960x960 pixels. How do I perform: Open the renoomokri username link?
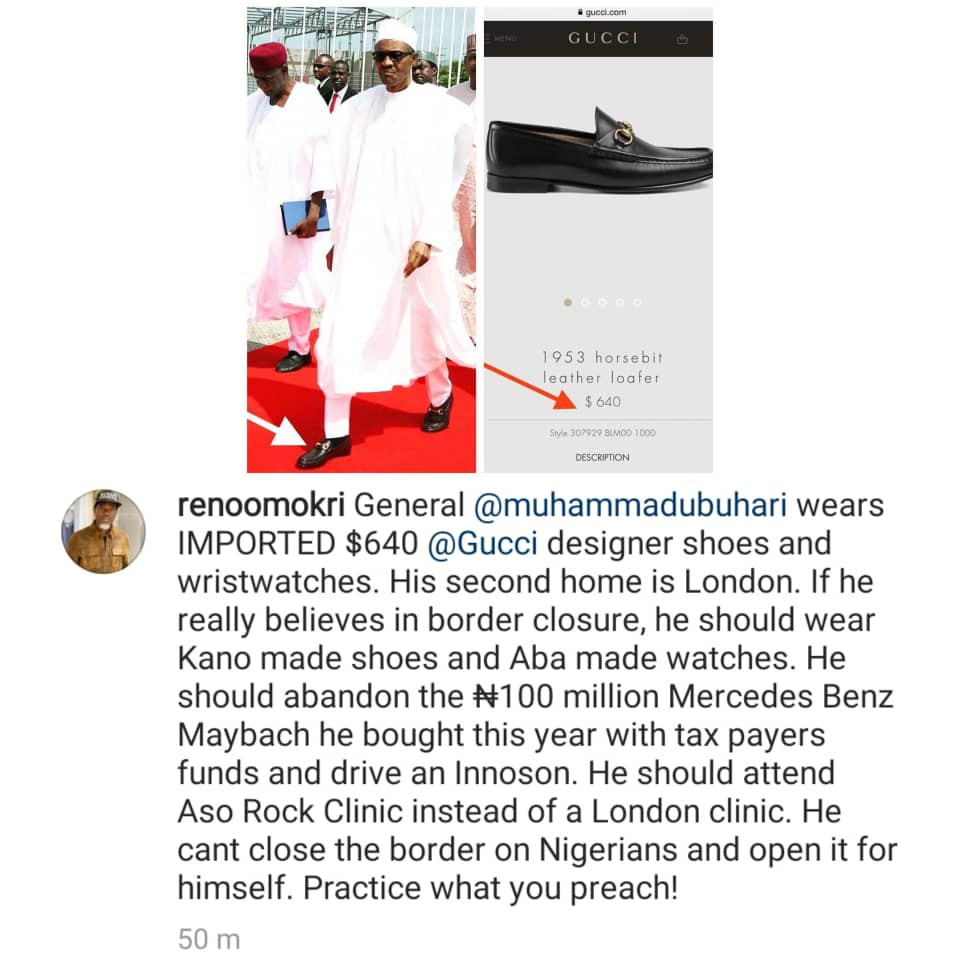click(x=261, y=506)
